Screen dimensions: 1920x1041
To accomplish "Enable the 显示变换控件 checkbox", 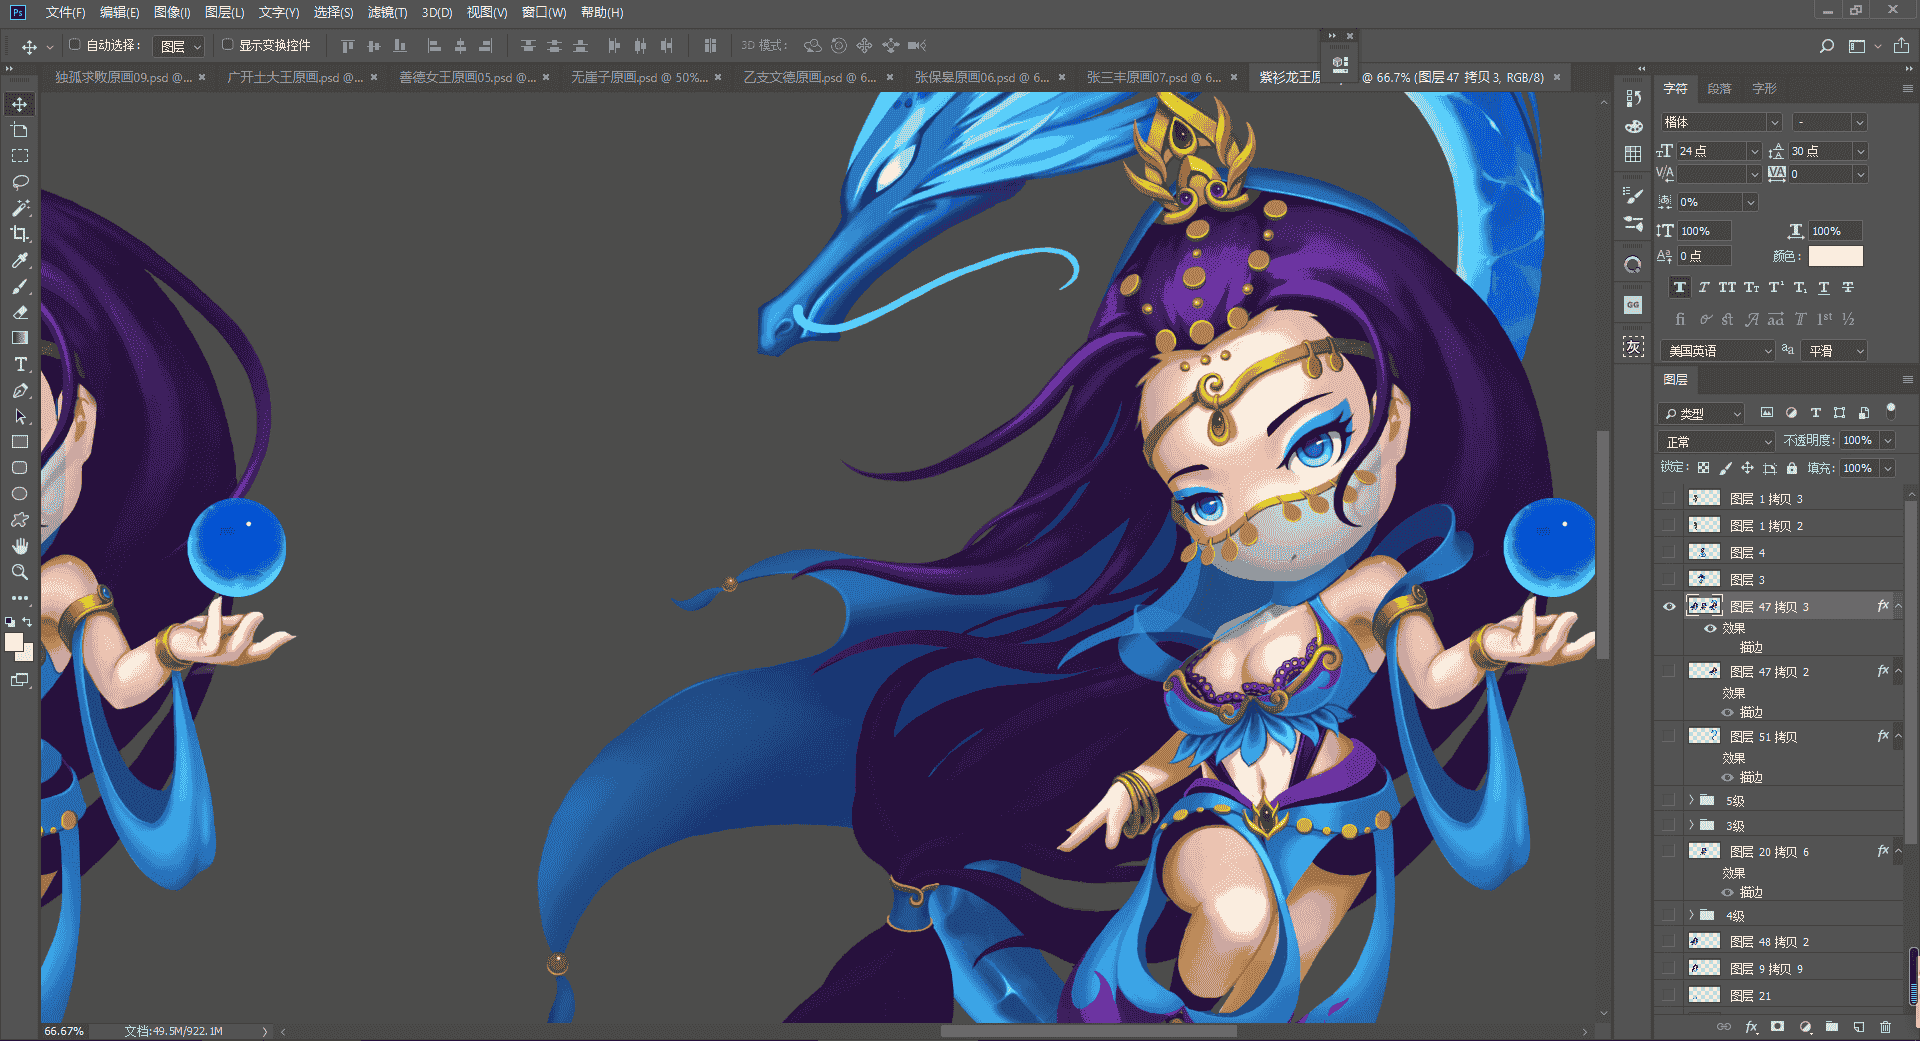I will [227, 45].
